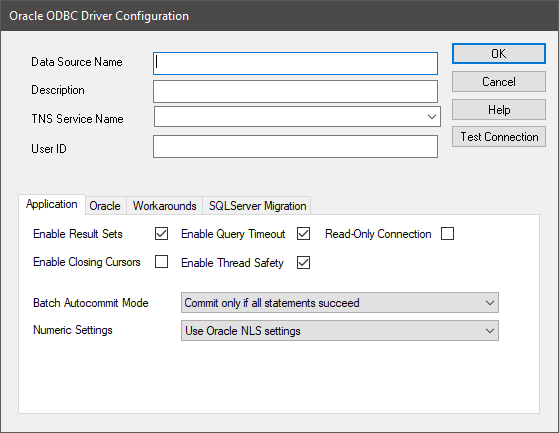
Task: Open Help for the driver configuration
Action: click(x=499, y=109)
